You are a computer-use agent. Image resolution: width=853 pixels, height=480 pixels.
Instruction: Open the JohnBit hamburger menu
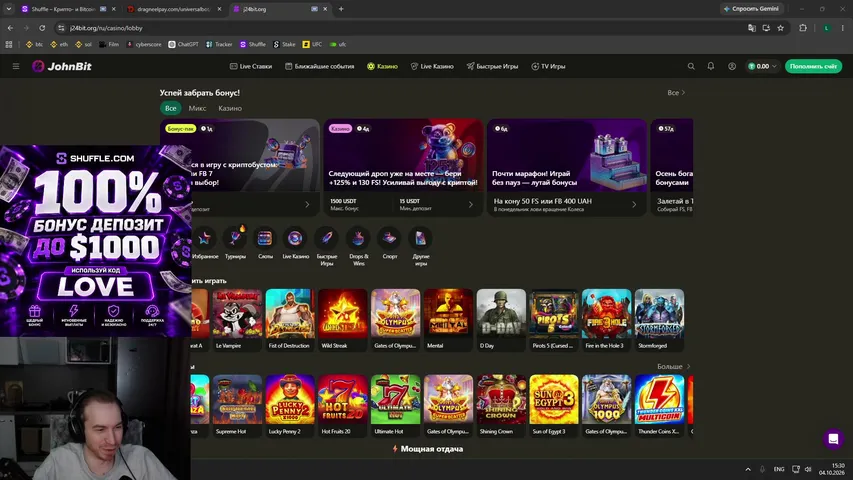click(x=16, y=66)
